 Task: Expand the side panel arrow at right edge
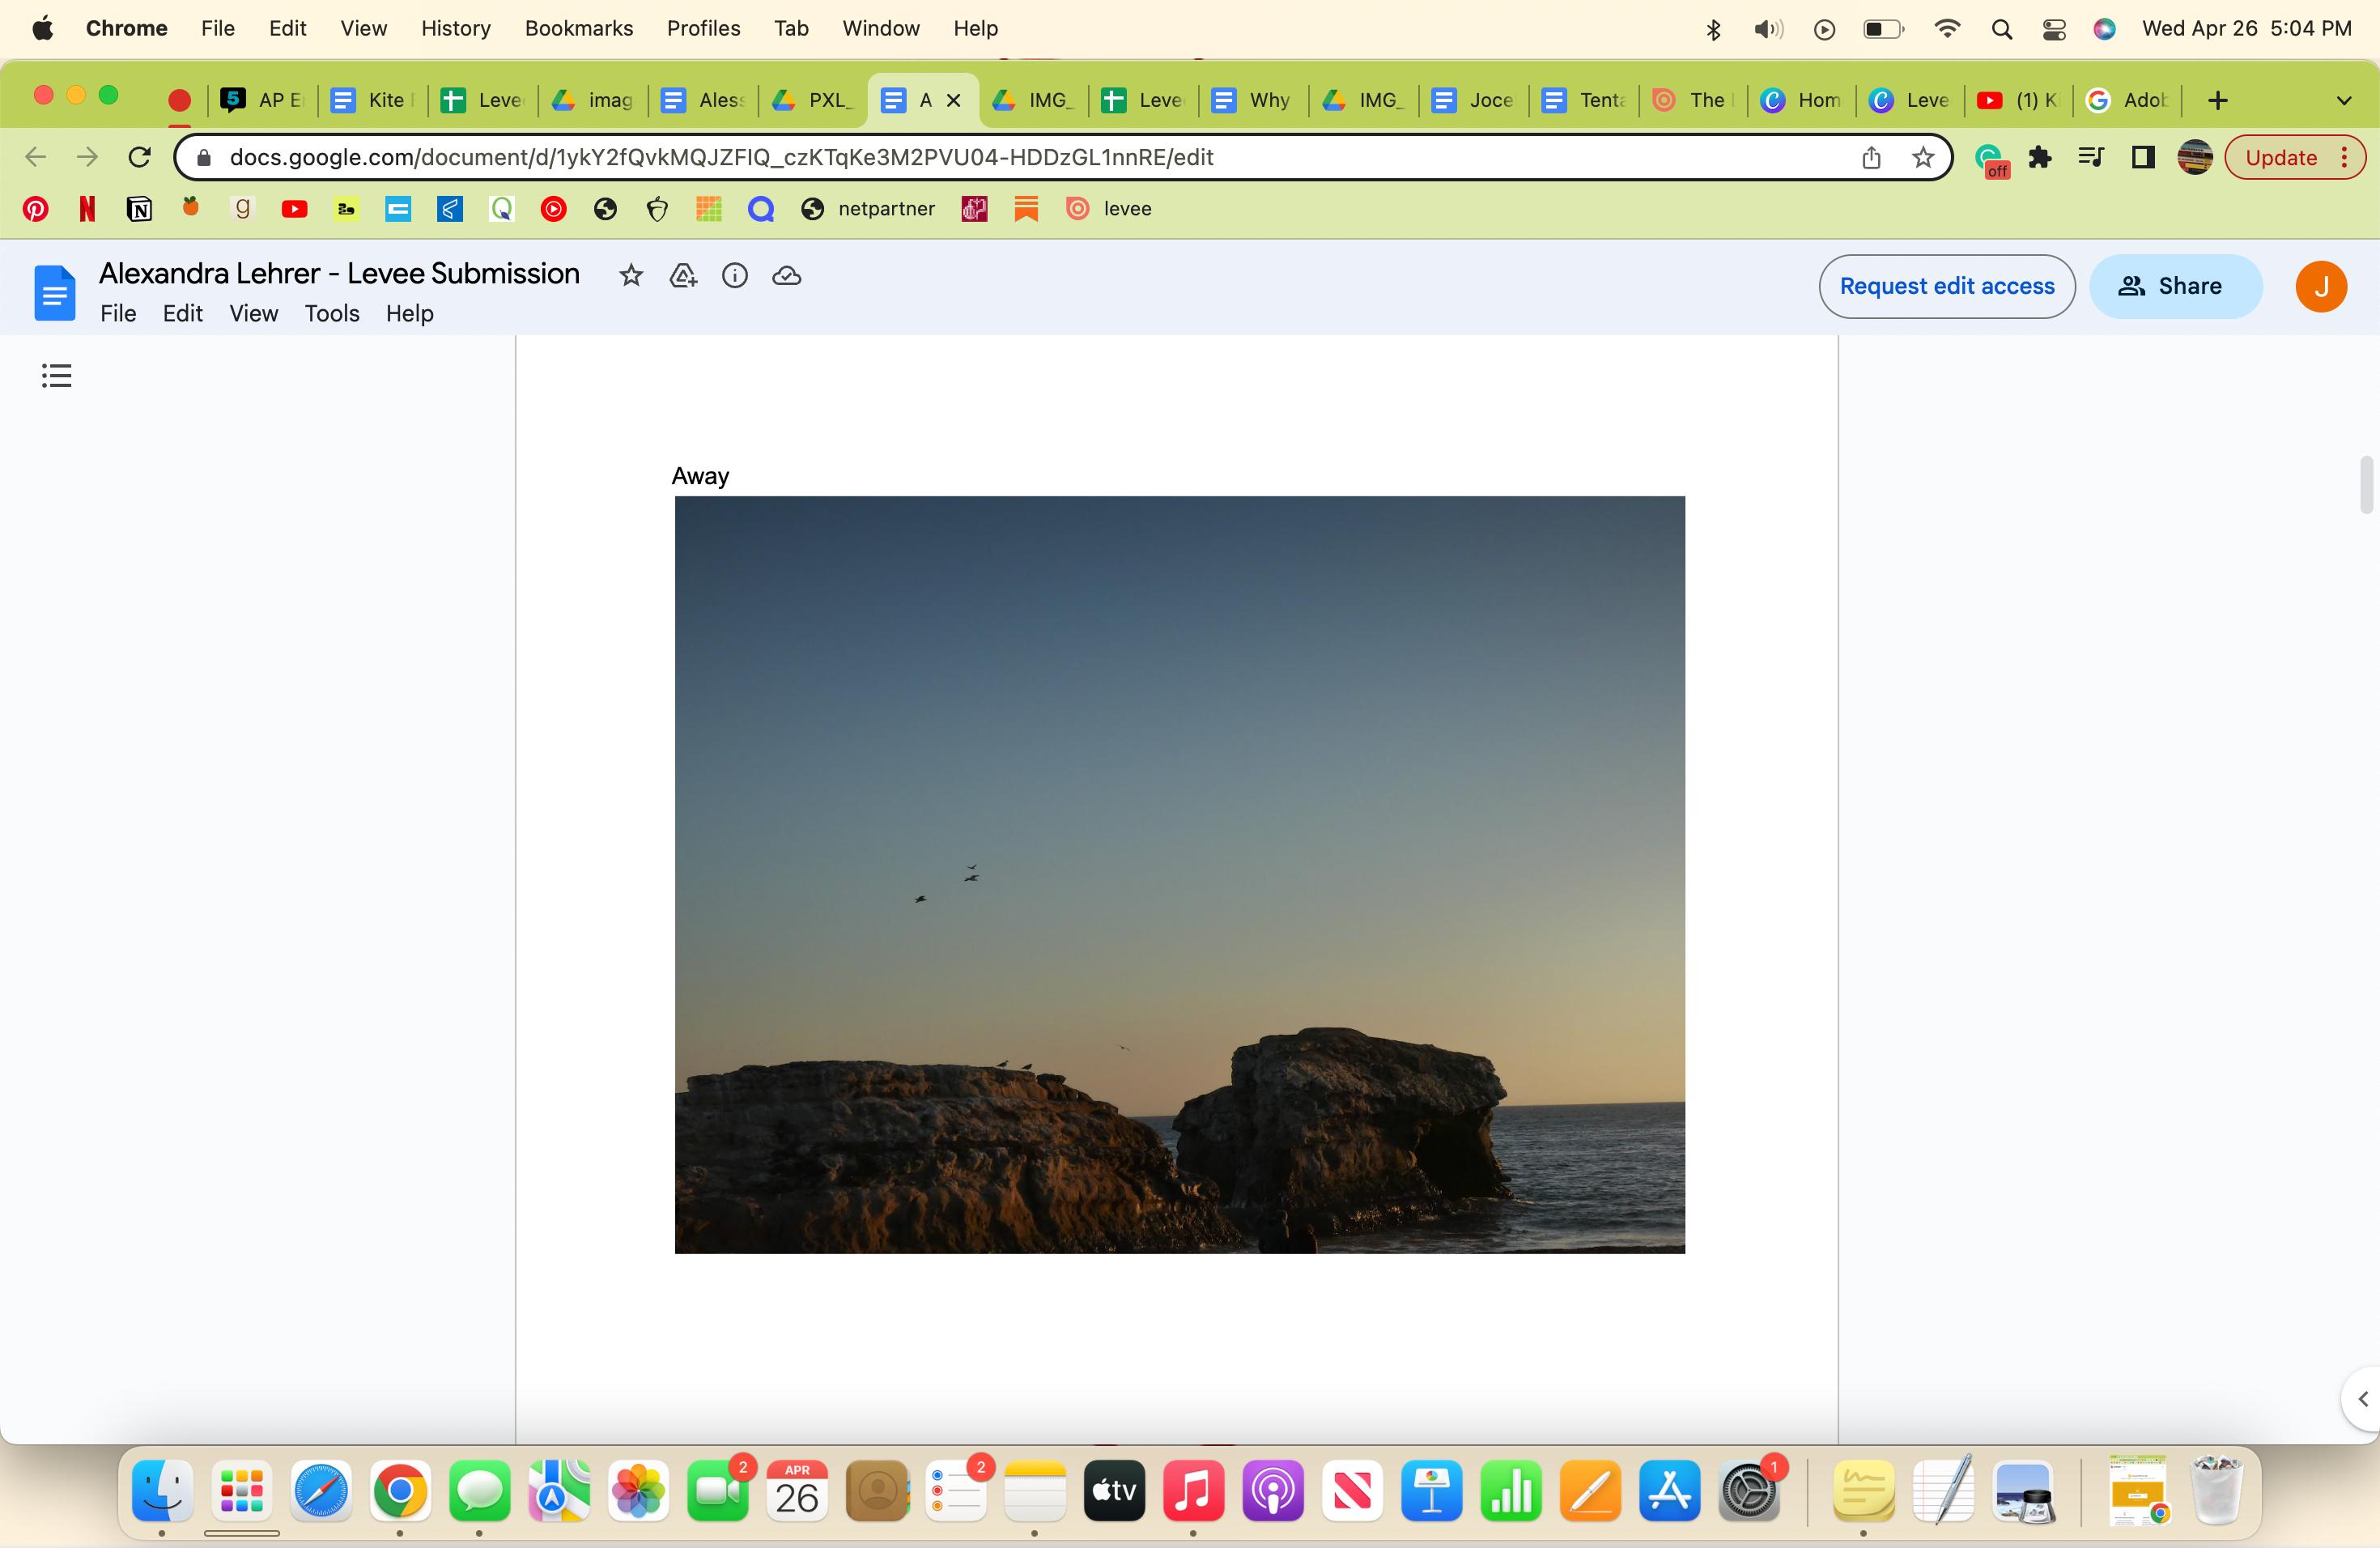pos(2362,1399)
